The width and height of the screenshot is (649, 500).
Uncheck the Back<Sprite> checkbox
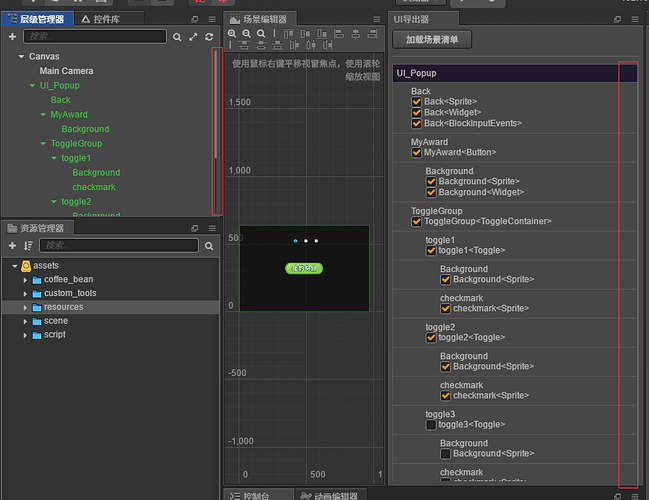click(417, 102)
